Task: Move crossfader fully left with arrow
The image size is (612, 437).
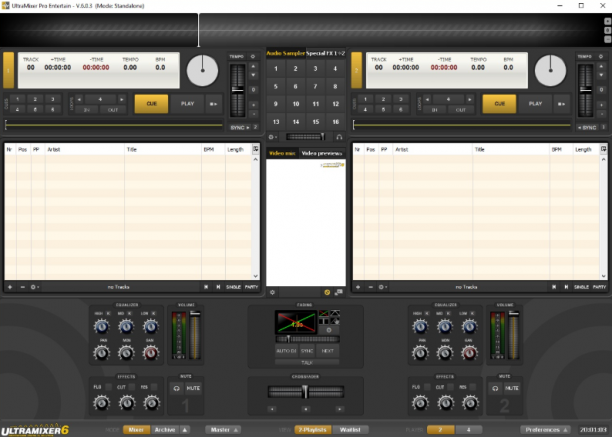Action: [x=272, y=409]
